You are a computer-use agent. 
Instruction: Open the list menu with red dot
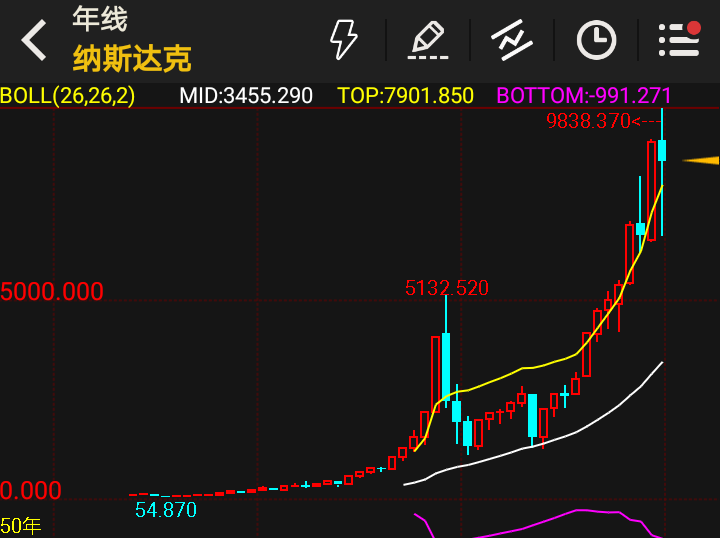pos(680,39)
